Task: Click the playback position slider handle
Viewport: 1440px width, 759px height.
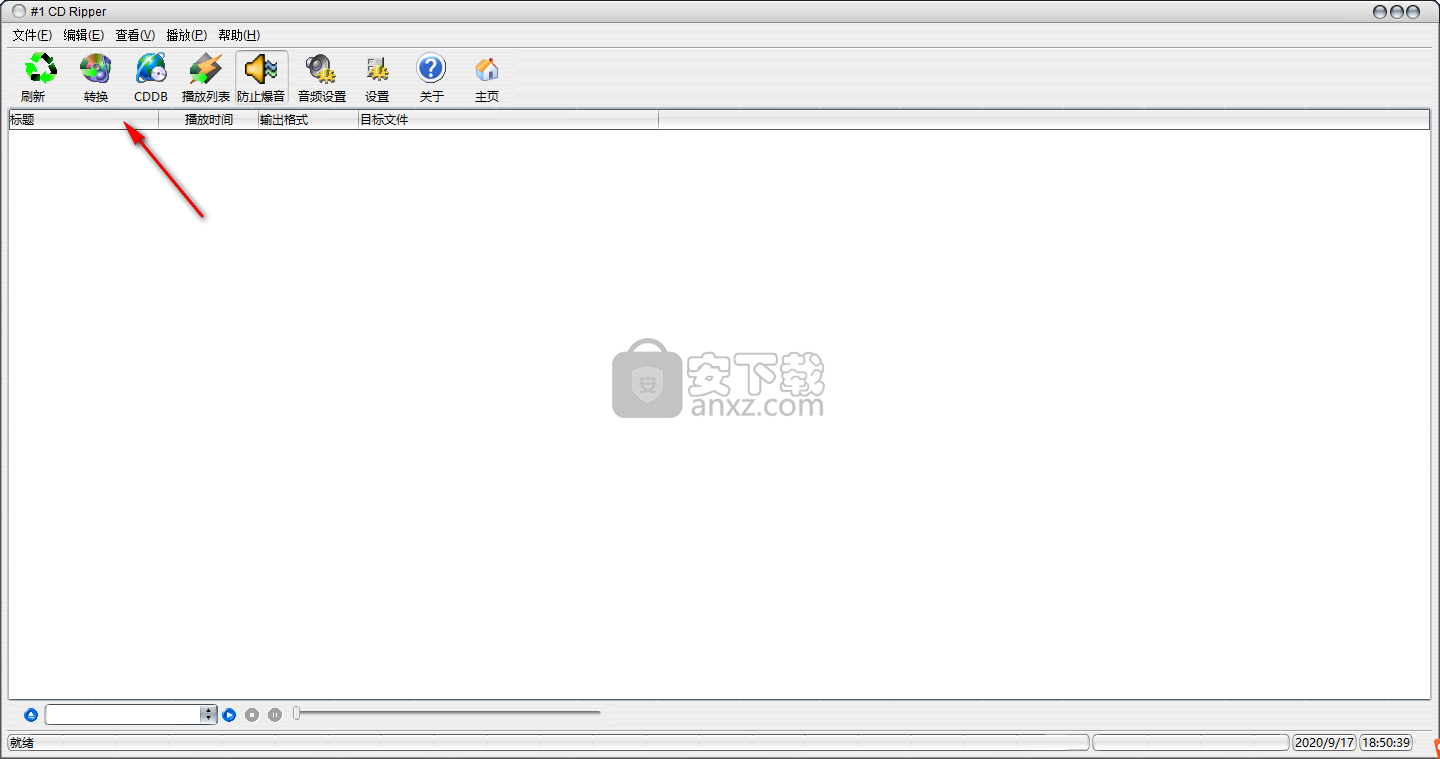Action: 296,713
